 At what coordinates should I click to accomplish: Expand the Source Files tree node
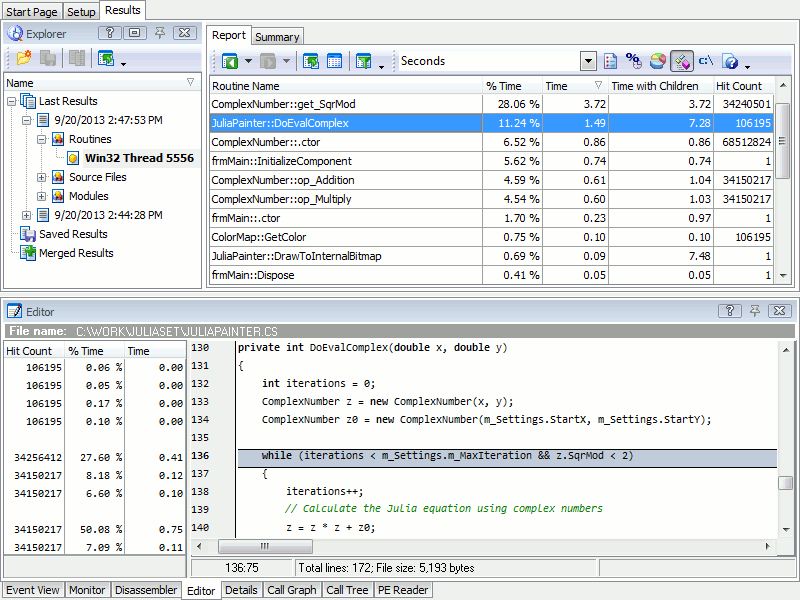pos(42,177)
